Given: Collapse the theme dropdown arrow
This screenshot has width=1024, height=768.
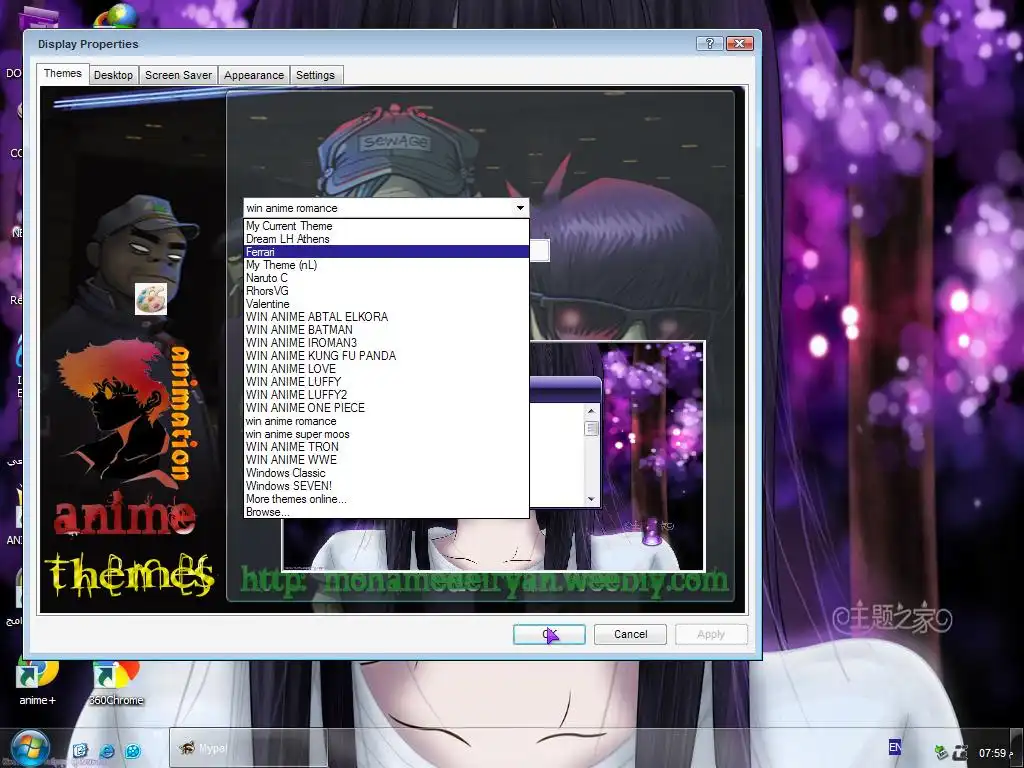Looking at the screenshot, I should (520, 208).
